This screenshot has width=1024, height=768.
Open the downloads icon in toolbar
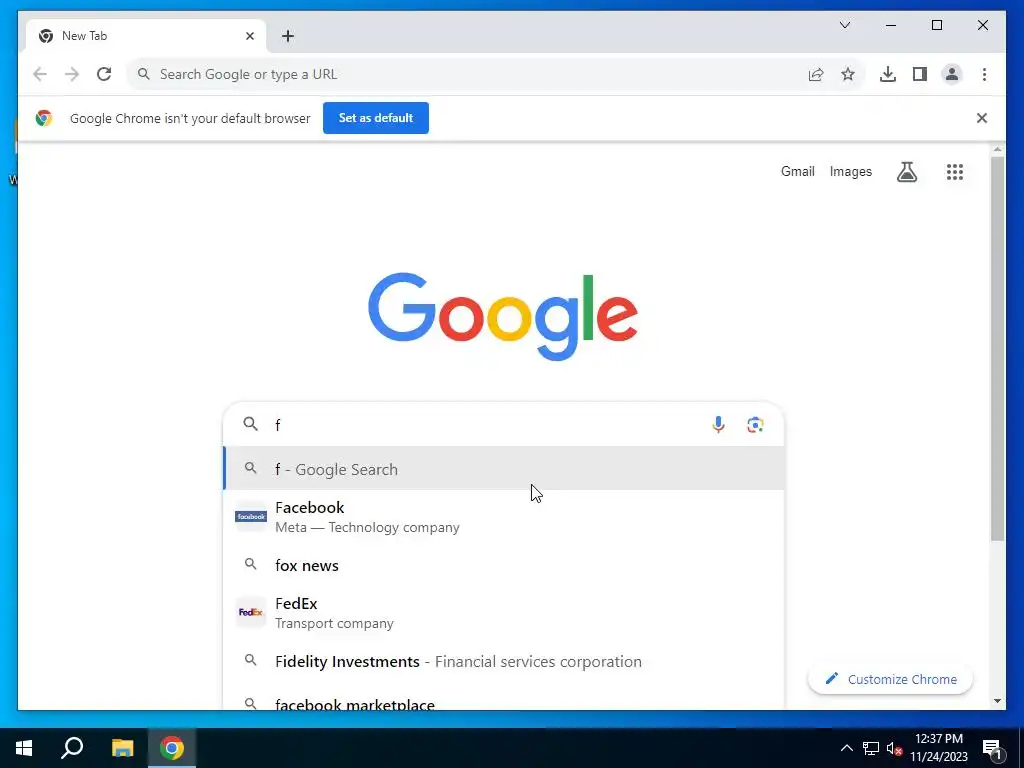point(888,74)
